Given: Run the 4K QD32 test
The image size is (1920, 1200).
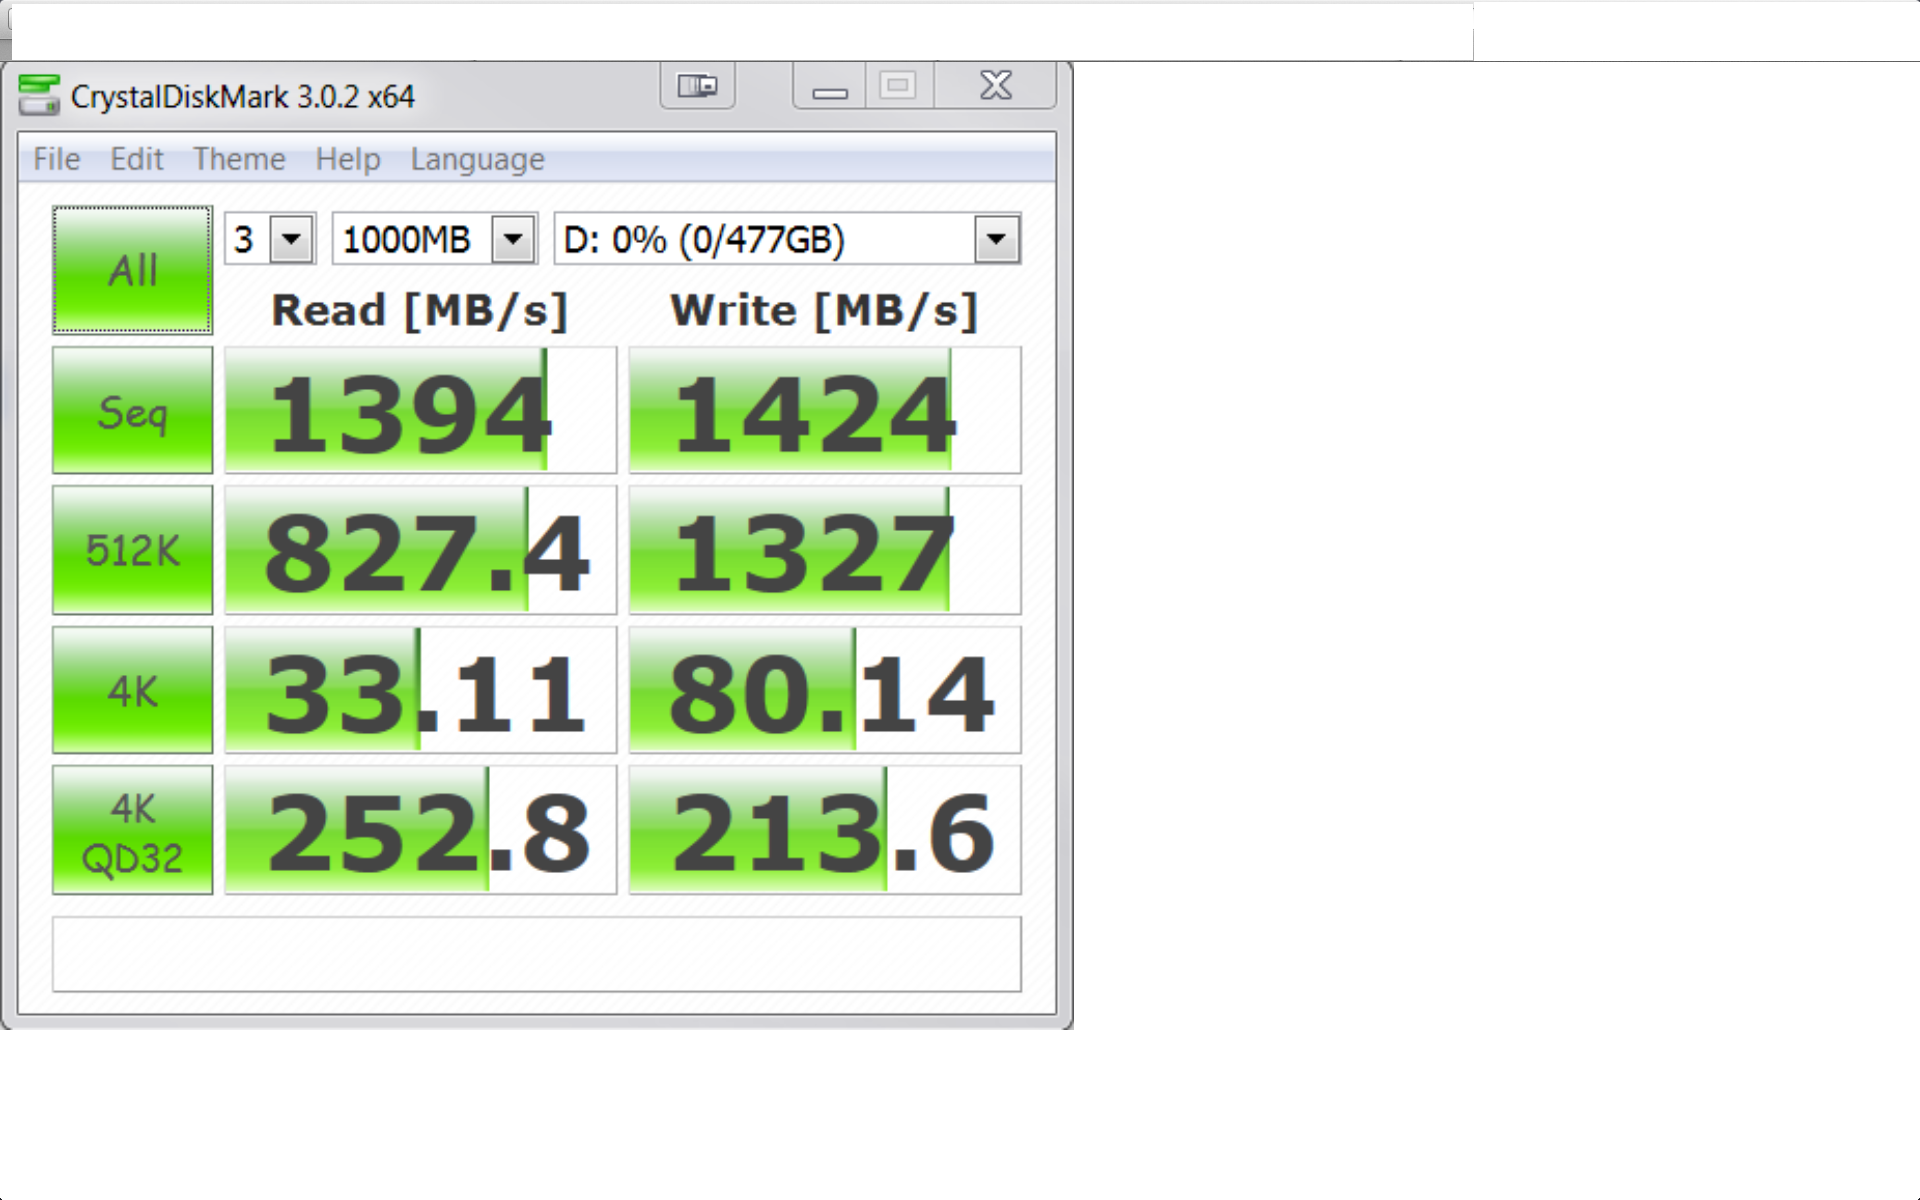Looking at the screenshot, I should (132, 830).
